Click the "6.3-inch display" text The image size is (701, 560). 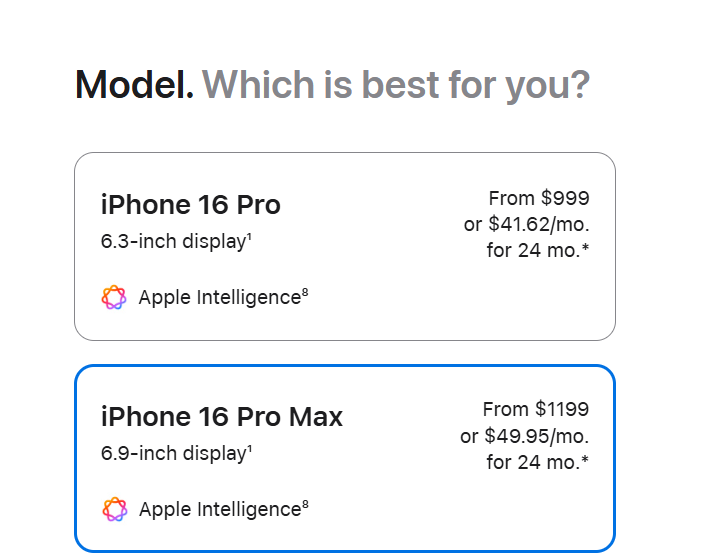coord(173,241)
